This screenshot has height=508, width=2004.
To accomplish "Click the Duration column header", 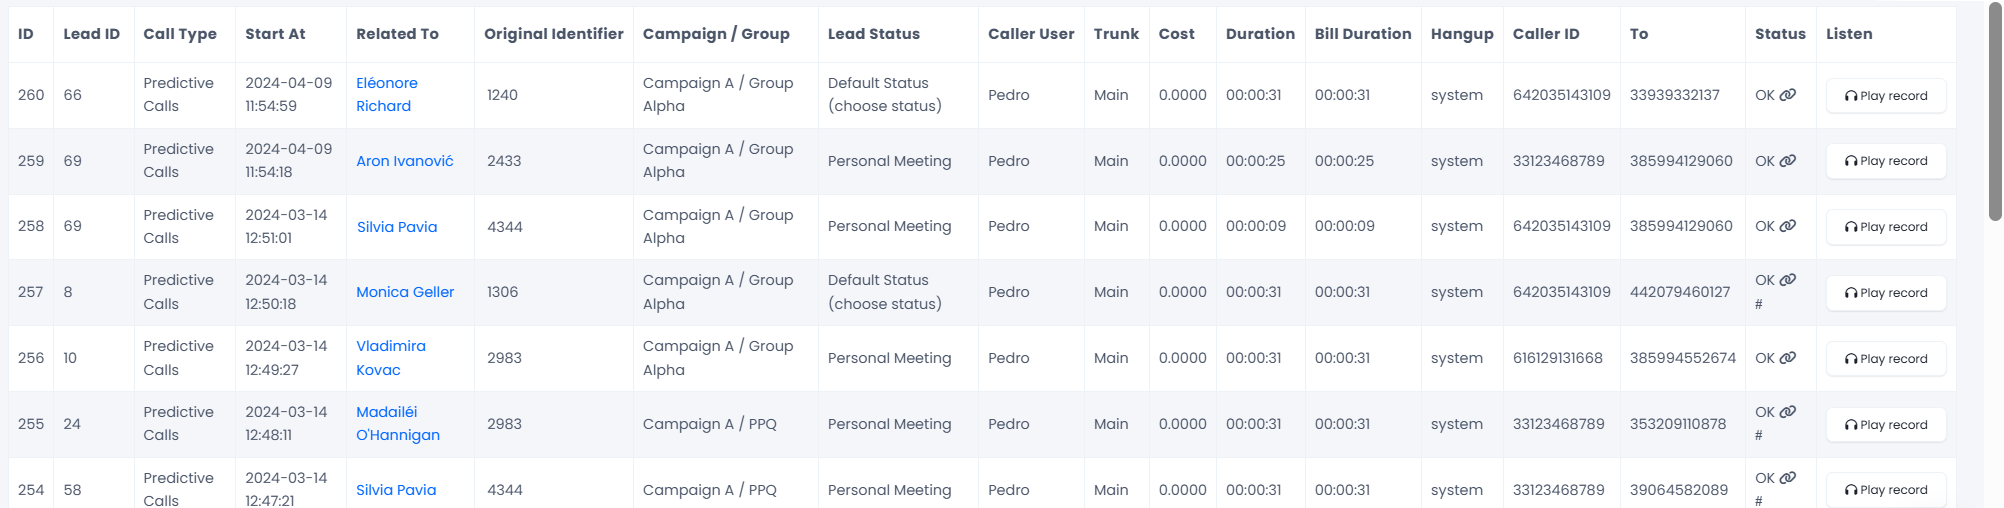I will [x=1260, y=34].
